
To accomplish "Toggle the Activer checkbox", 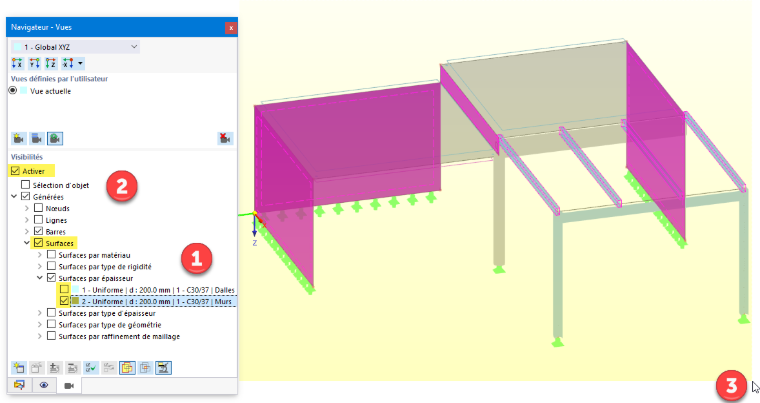I will (x=16, y=171).
